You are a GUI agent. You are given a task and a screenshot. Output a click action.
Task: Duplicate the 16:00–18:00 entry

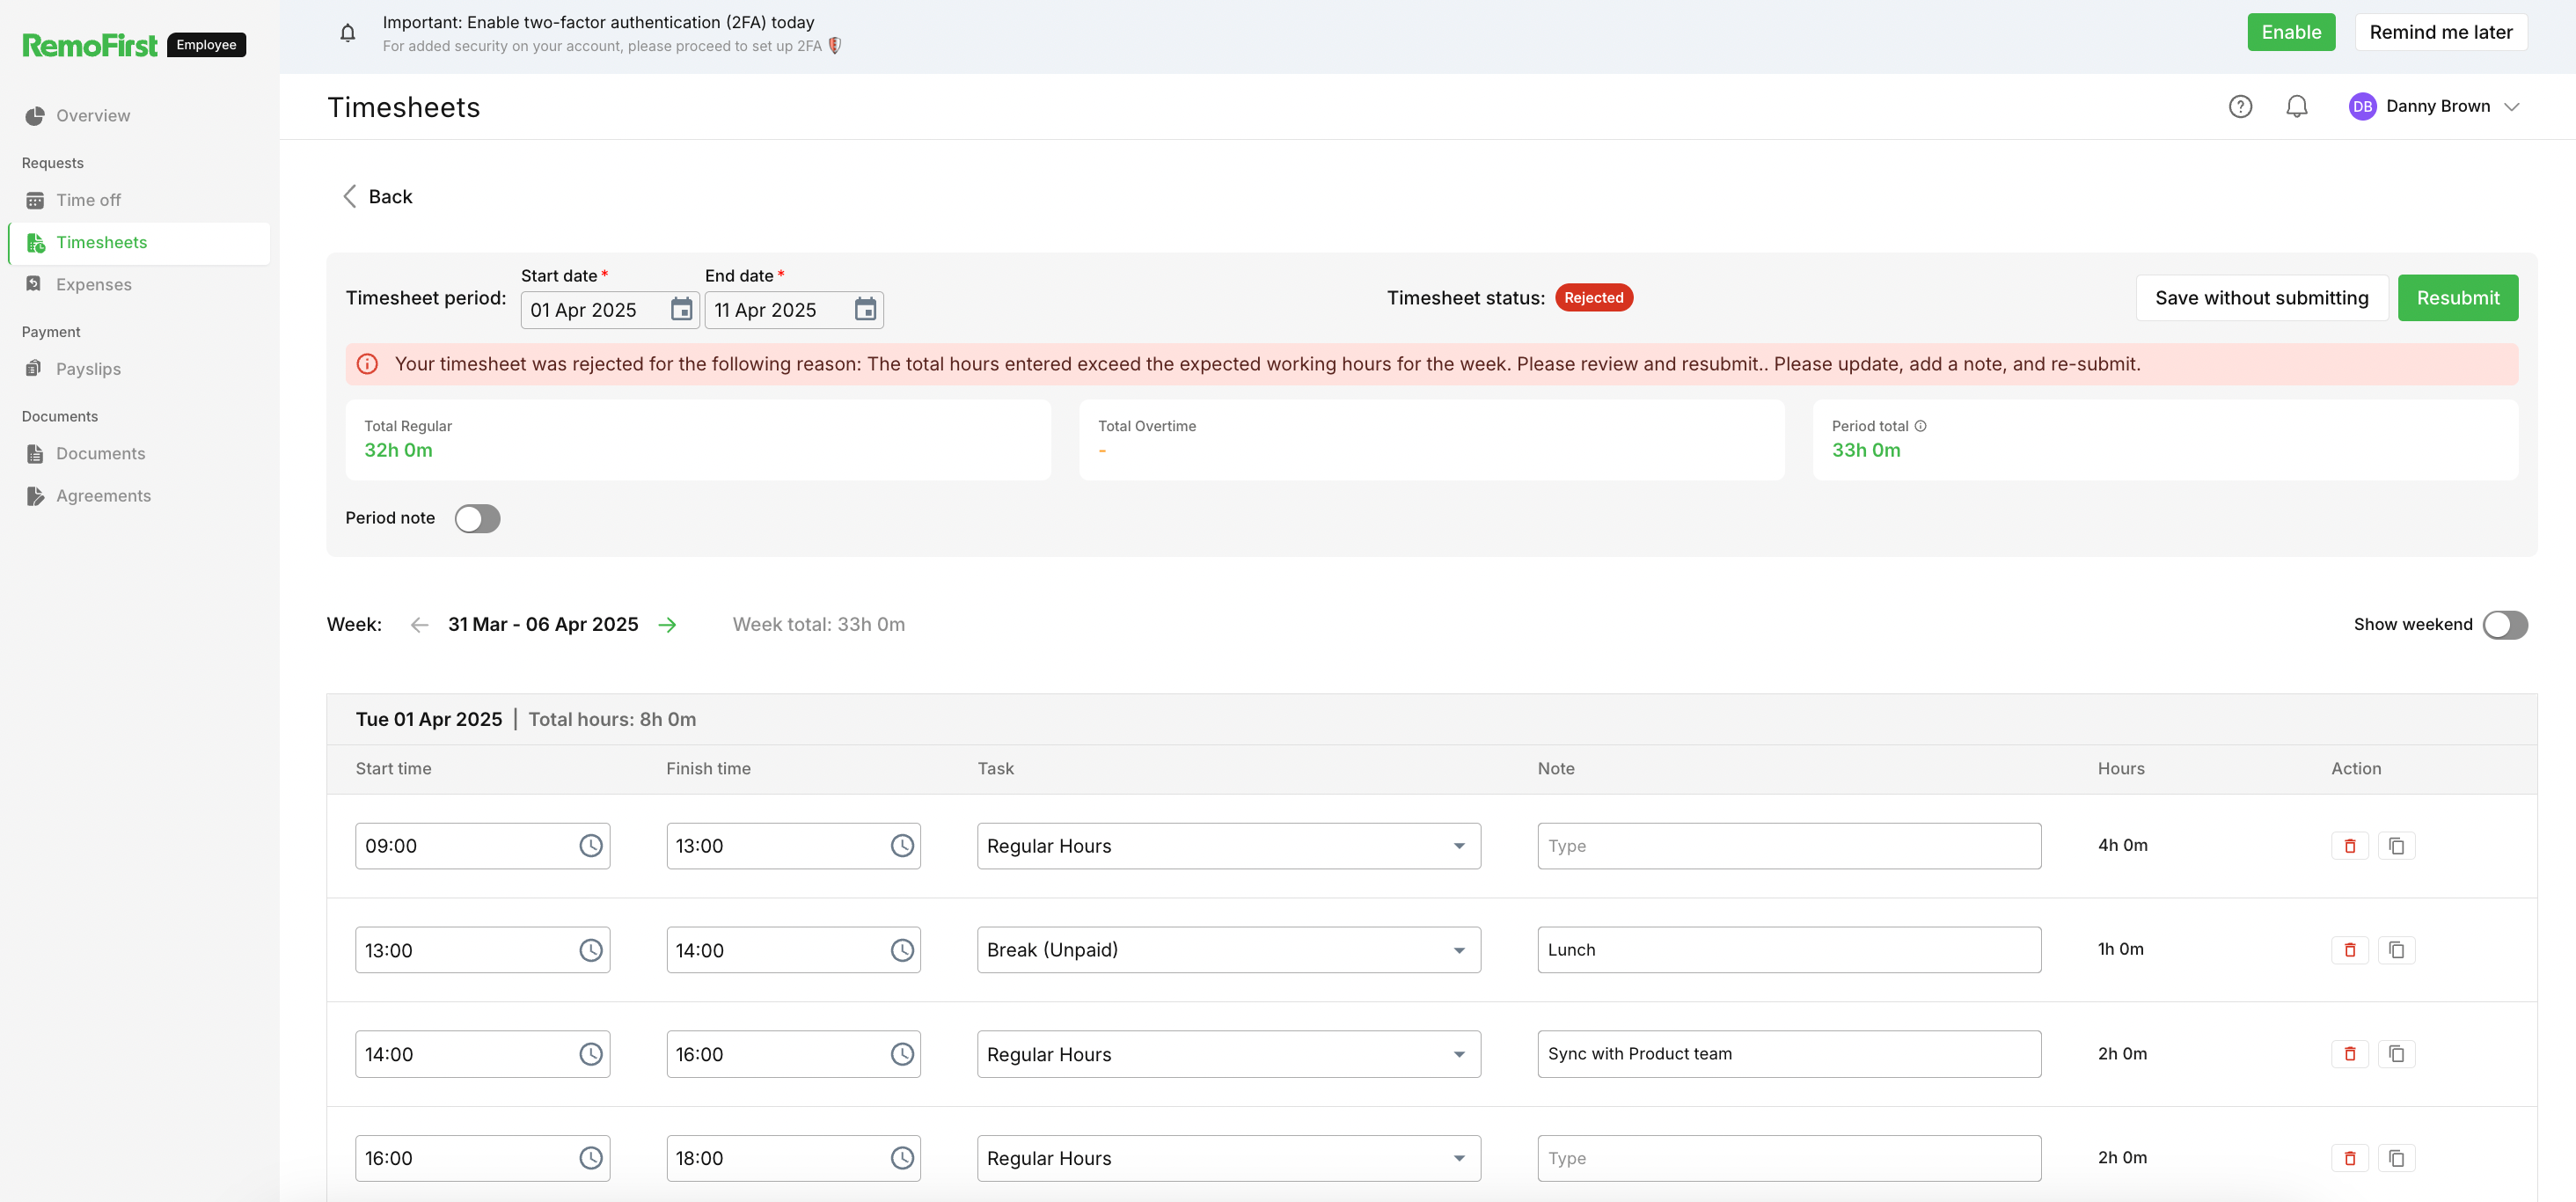tap(2397, 1158)
